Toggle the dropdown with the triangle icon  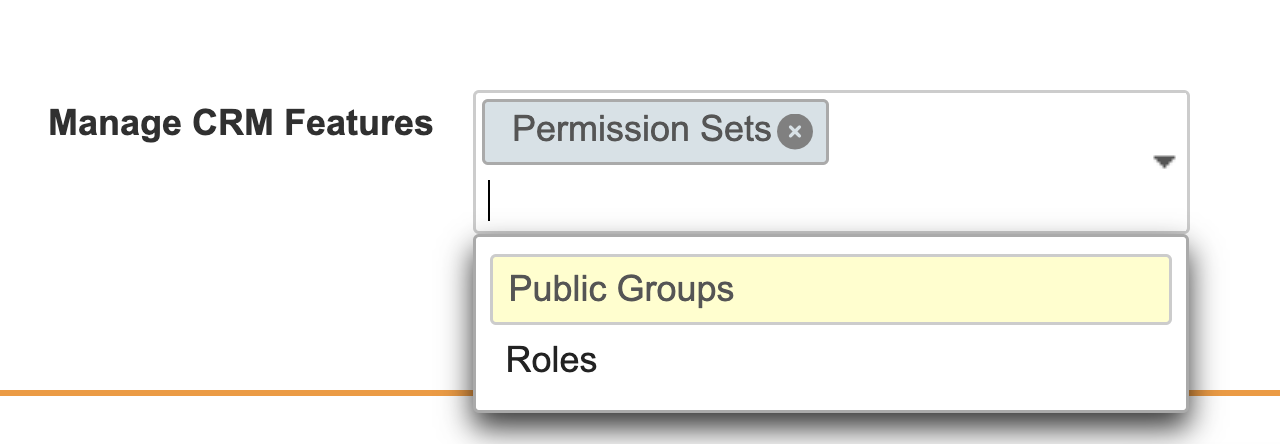[1163, 162]
